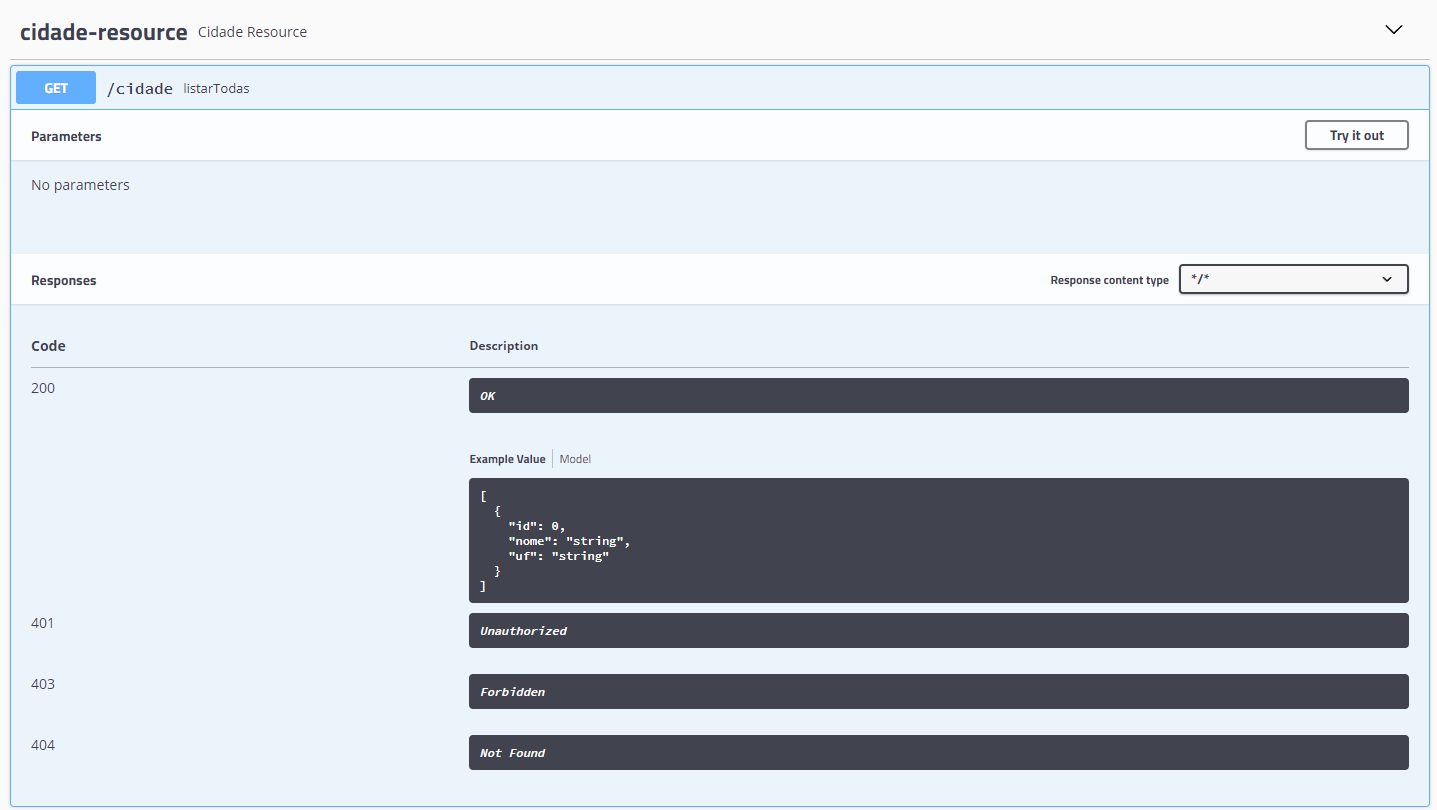This screenshot has height=810, width=1437.
Task: Select the 200 OK response block
Action: 938,395
